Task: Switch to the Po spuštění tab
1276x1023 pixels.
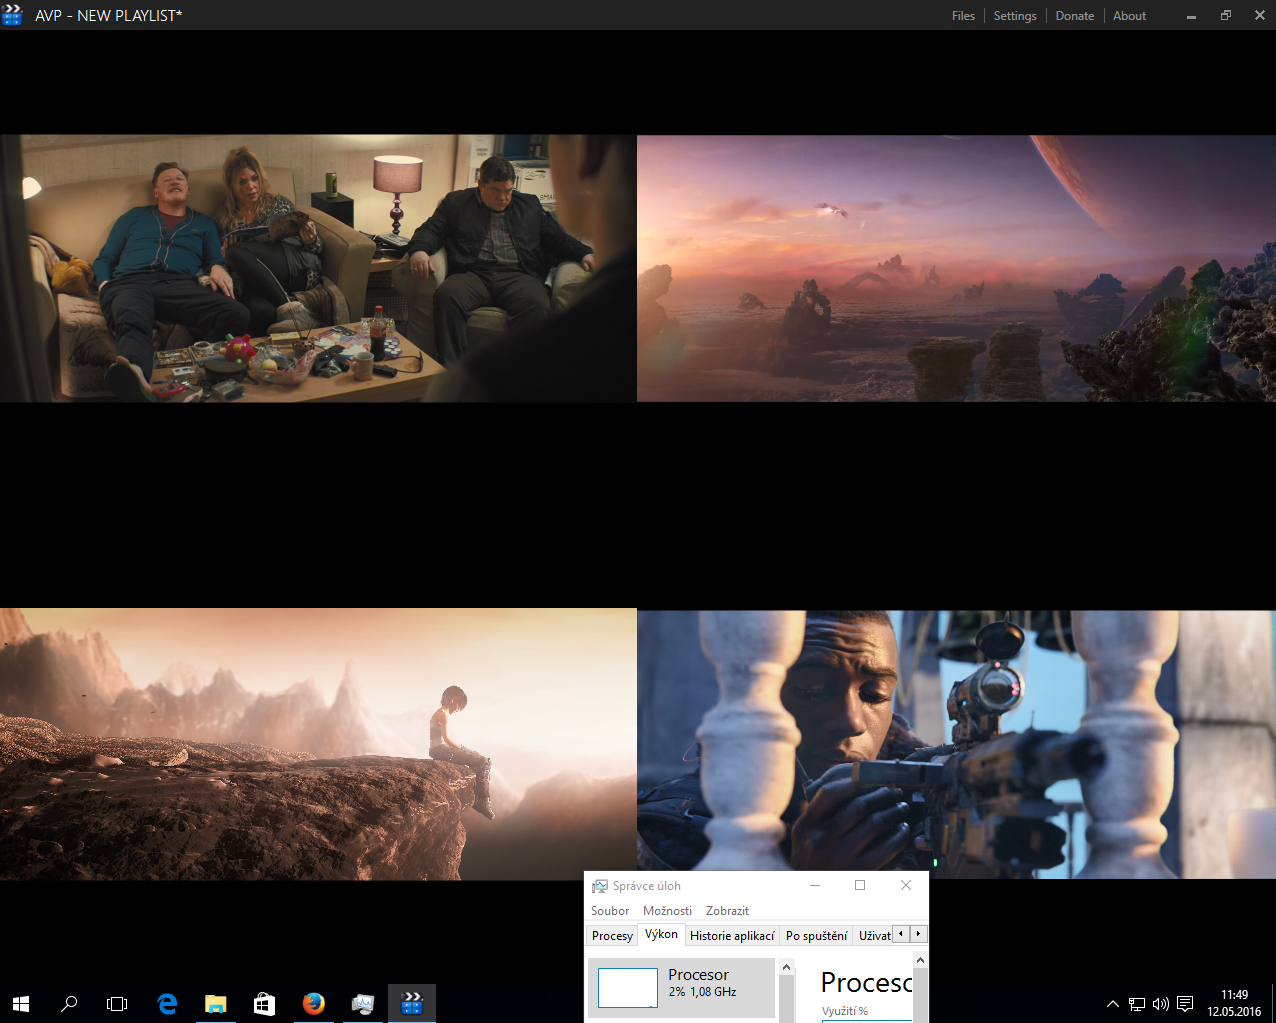Action: [x=816, y=936]
